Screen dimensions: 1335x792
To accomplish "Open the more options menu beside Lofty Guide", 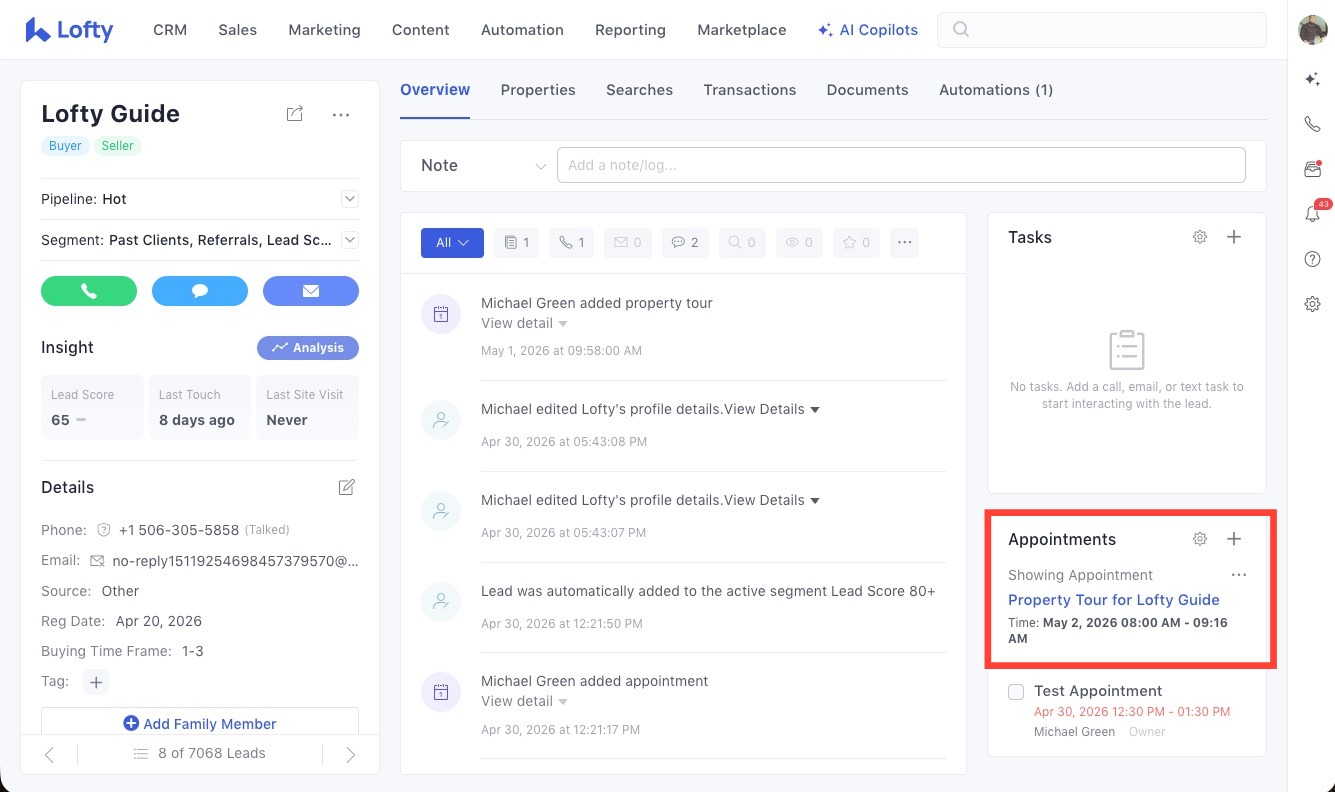I will point(341,115).
